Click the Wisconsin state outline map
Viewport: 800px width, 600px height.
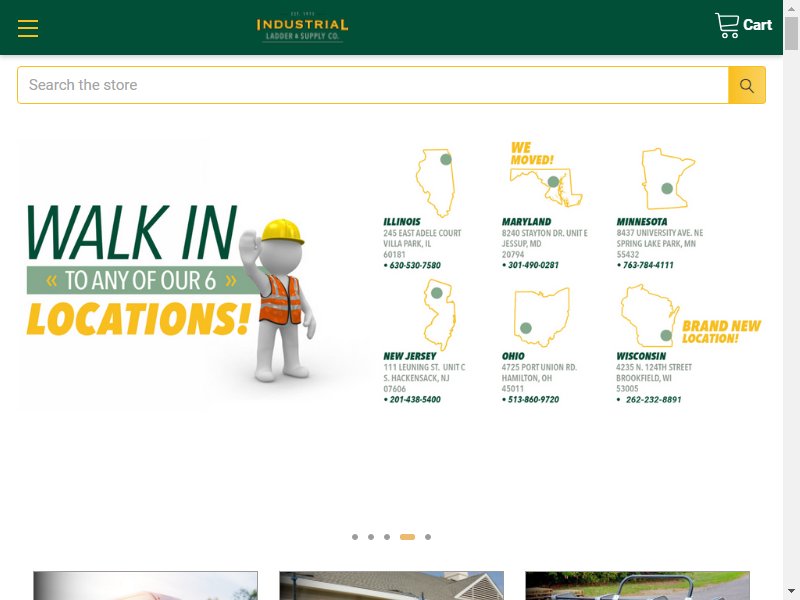coord(650,316)
